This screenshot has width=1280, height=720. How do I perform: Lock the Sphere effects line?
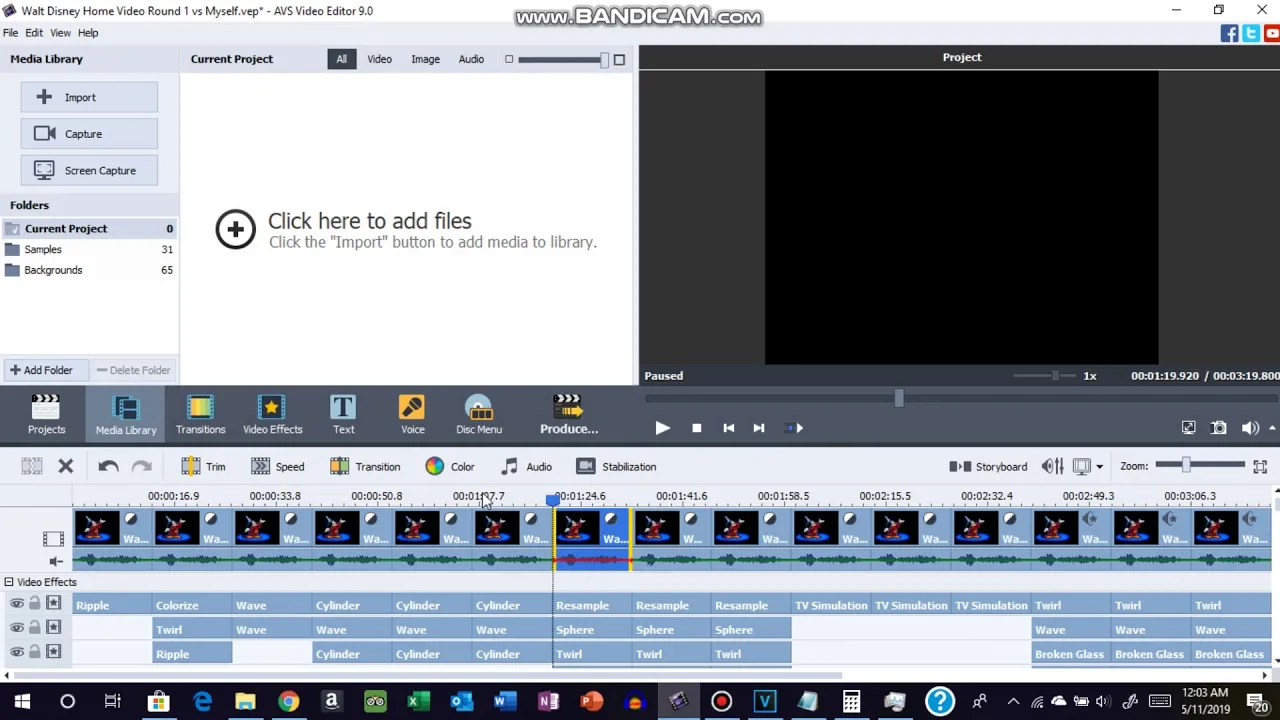(x=35, y=627)
